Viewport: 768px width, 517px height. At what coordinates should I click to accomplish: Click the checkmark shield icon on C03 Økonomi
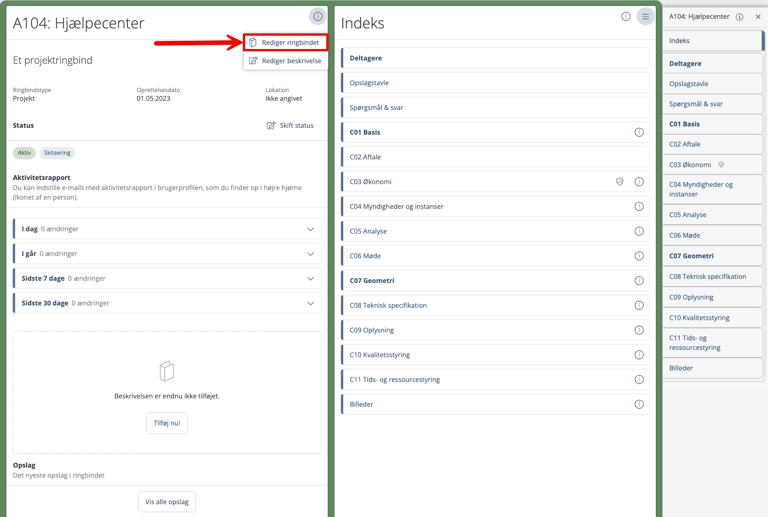pyautogui.click(x=620, y=182)
